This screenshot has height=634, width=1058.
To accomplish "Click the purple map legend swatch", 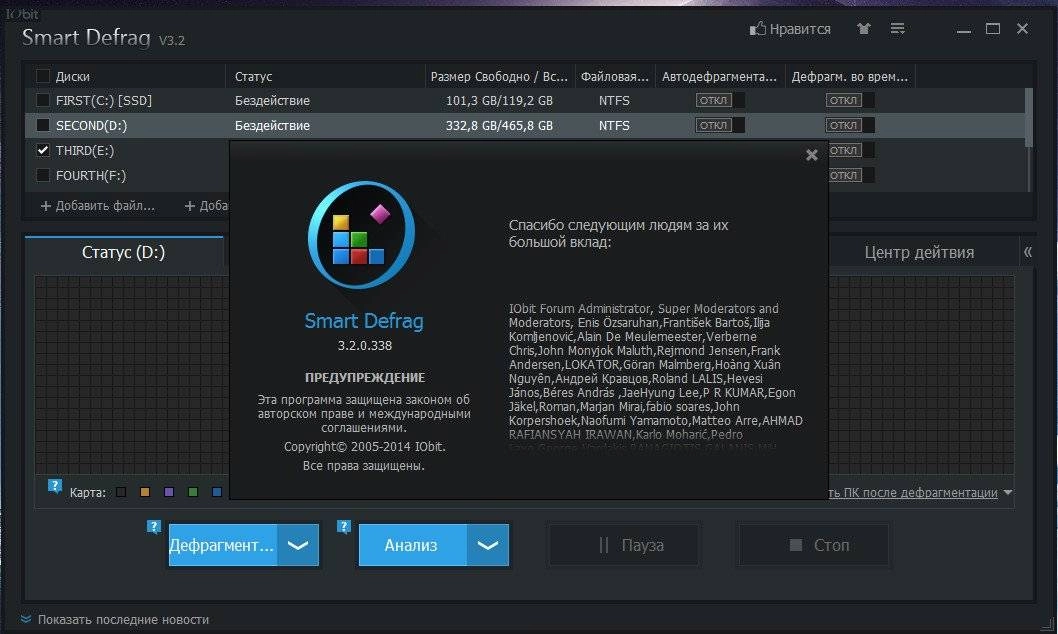I will click(169, 492).
